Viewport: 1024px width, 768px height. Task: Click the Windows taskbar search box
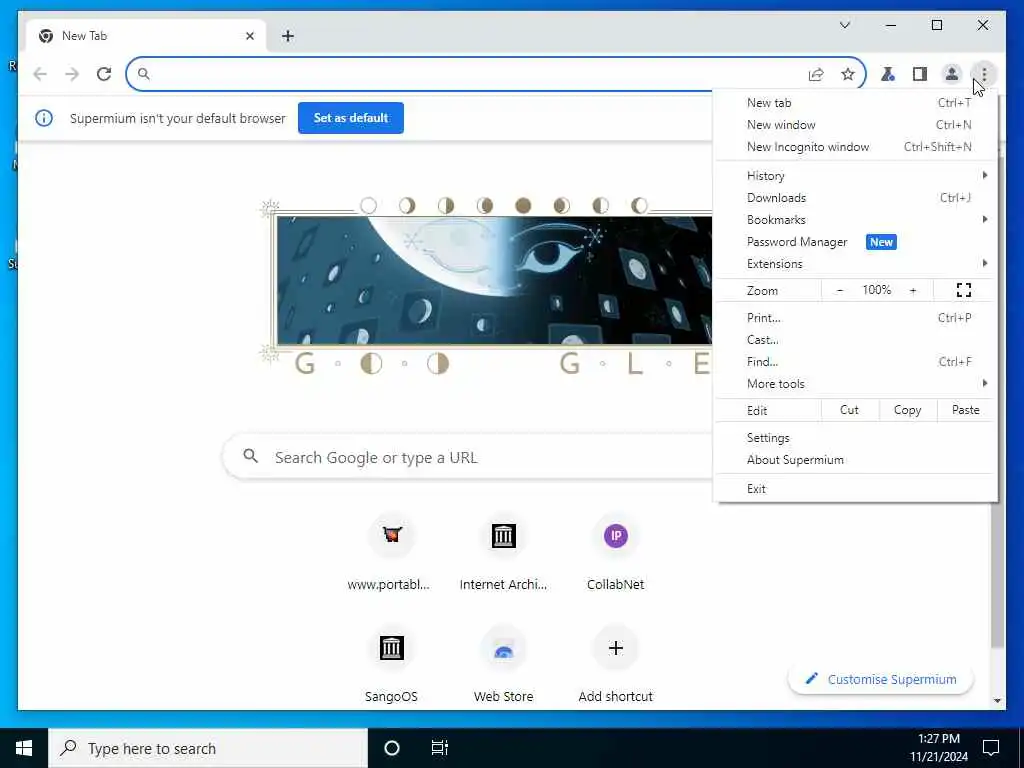click(208, 748)
